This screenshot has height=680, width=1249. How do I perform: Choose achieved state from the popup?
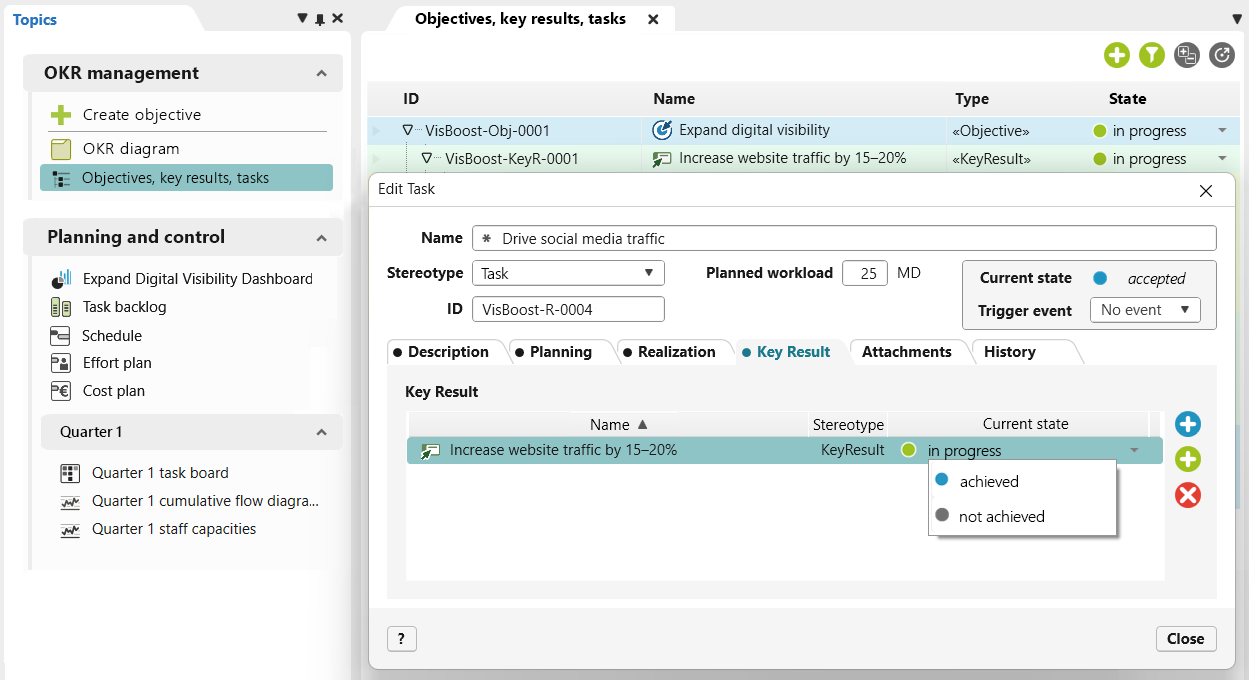point(1022,481)
